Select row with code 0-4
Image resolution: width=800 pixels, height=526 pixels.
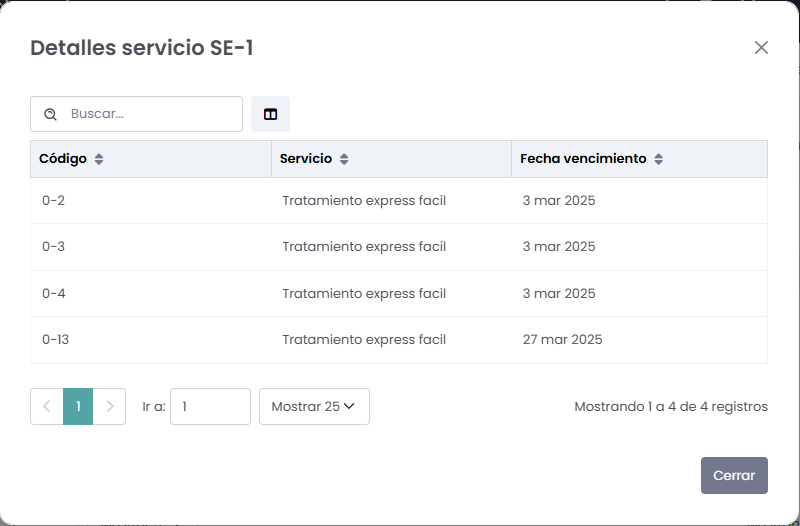pos(54,294)
